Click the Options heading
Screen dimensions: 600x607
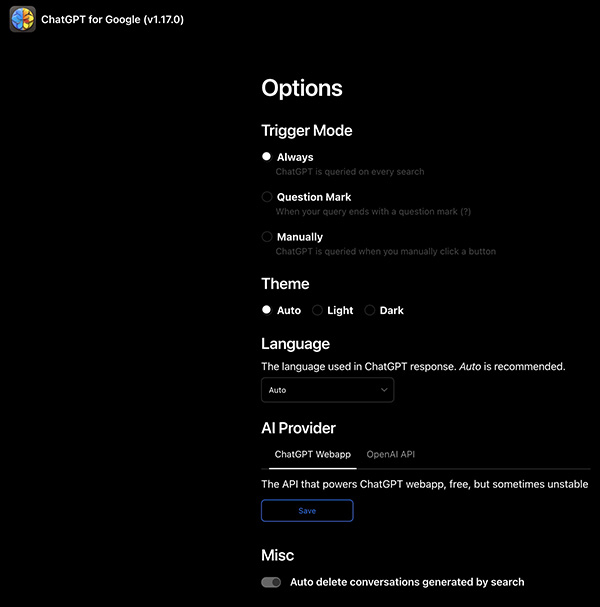tap(302, 88)
